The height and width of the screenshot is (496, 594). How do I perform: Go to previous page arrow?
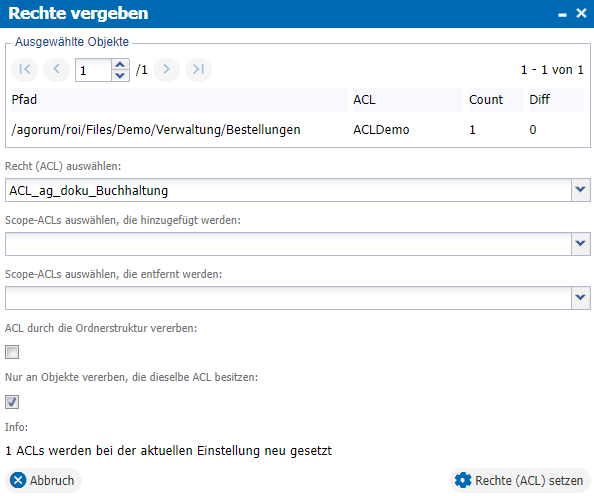56,70
